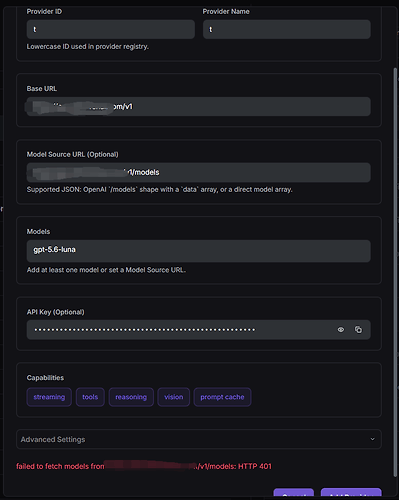Focus the Provider ID input field
This screenshot has height=500, width=399.
[111, 29]
